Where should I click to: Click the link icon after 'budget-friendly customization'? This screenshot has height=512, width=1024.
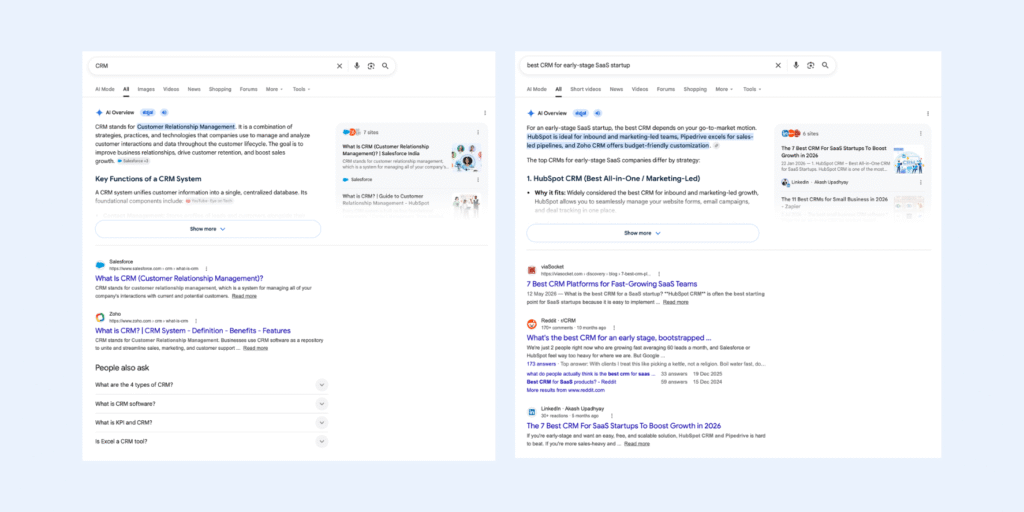[716, 146]
